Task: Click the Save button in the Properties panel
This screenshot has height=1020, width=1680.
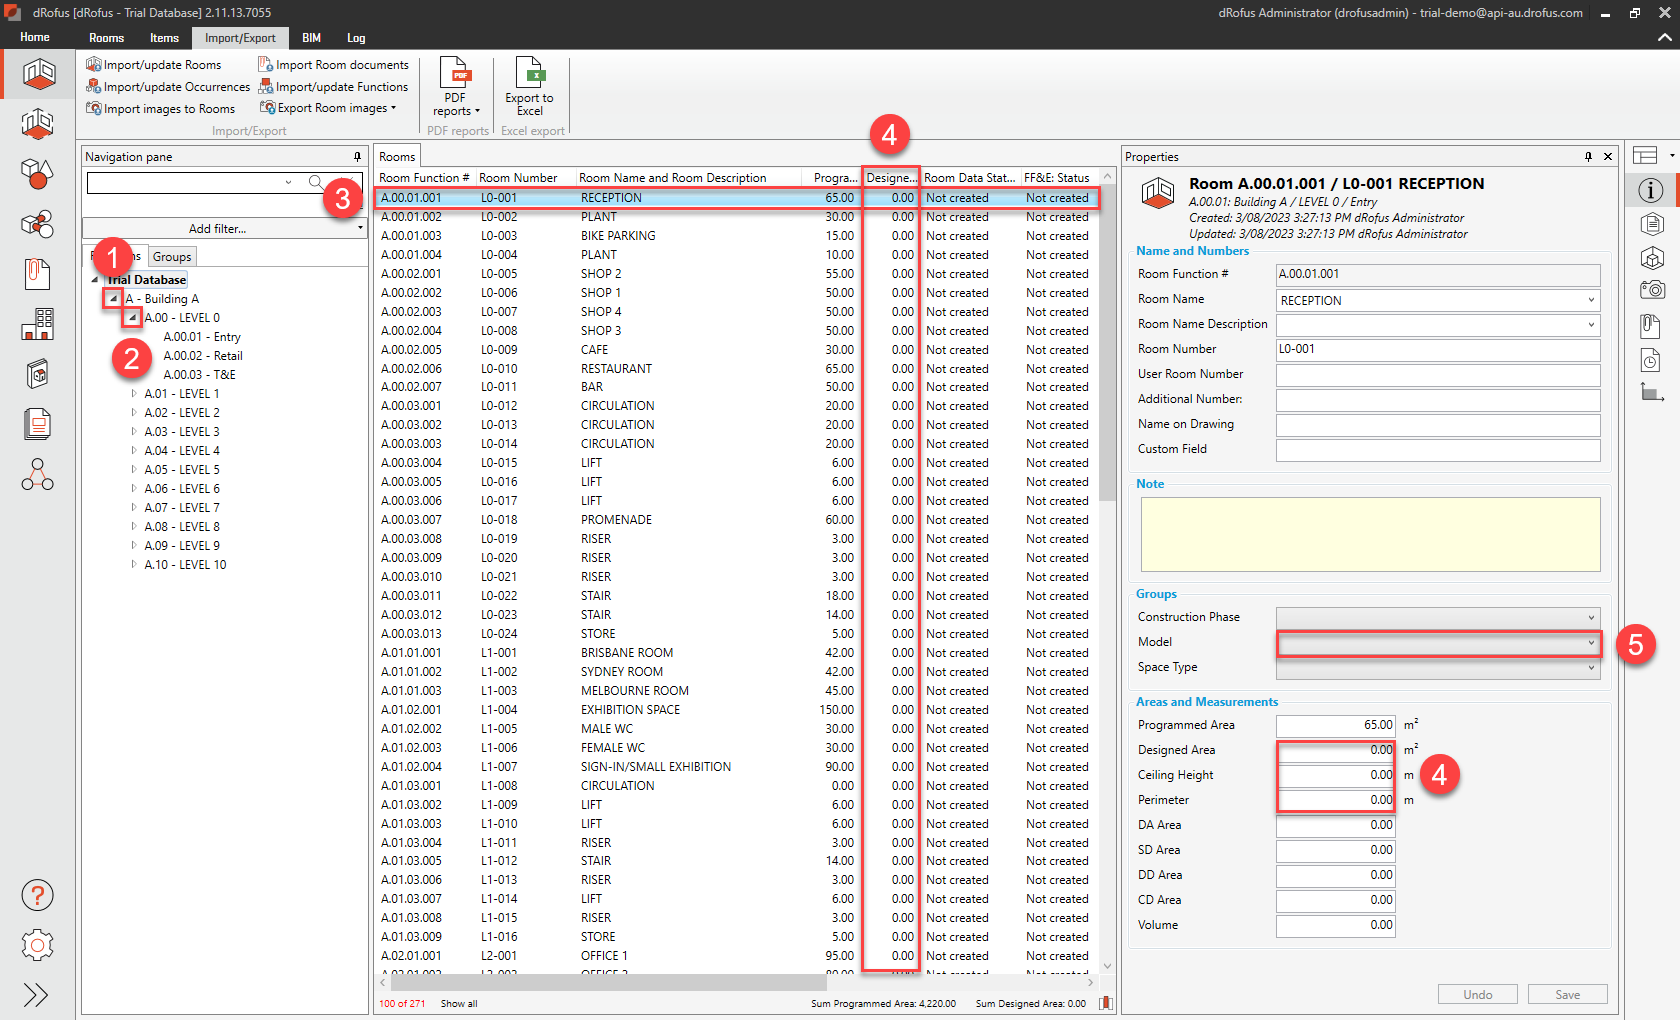Action: point(1567,994)
